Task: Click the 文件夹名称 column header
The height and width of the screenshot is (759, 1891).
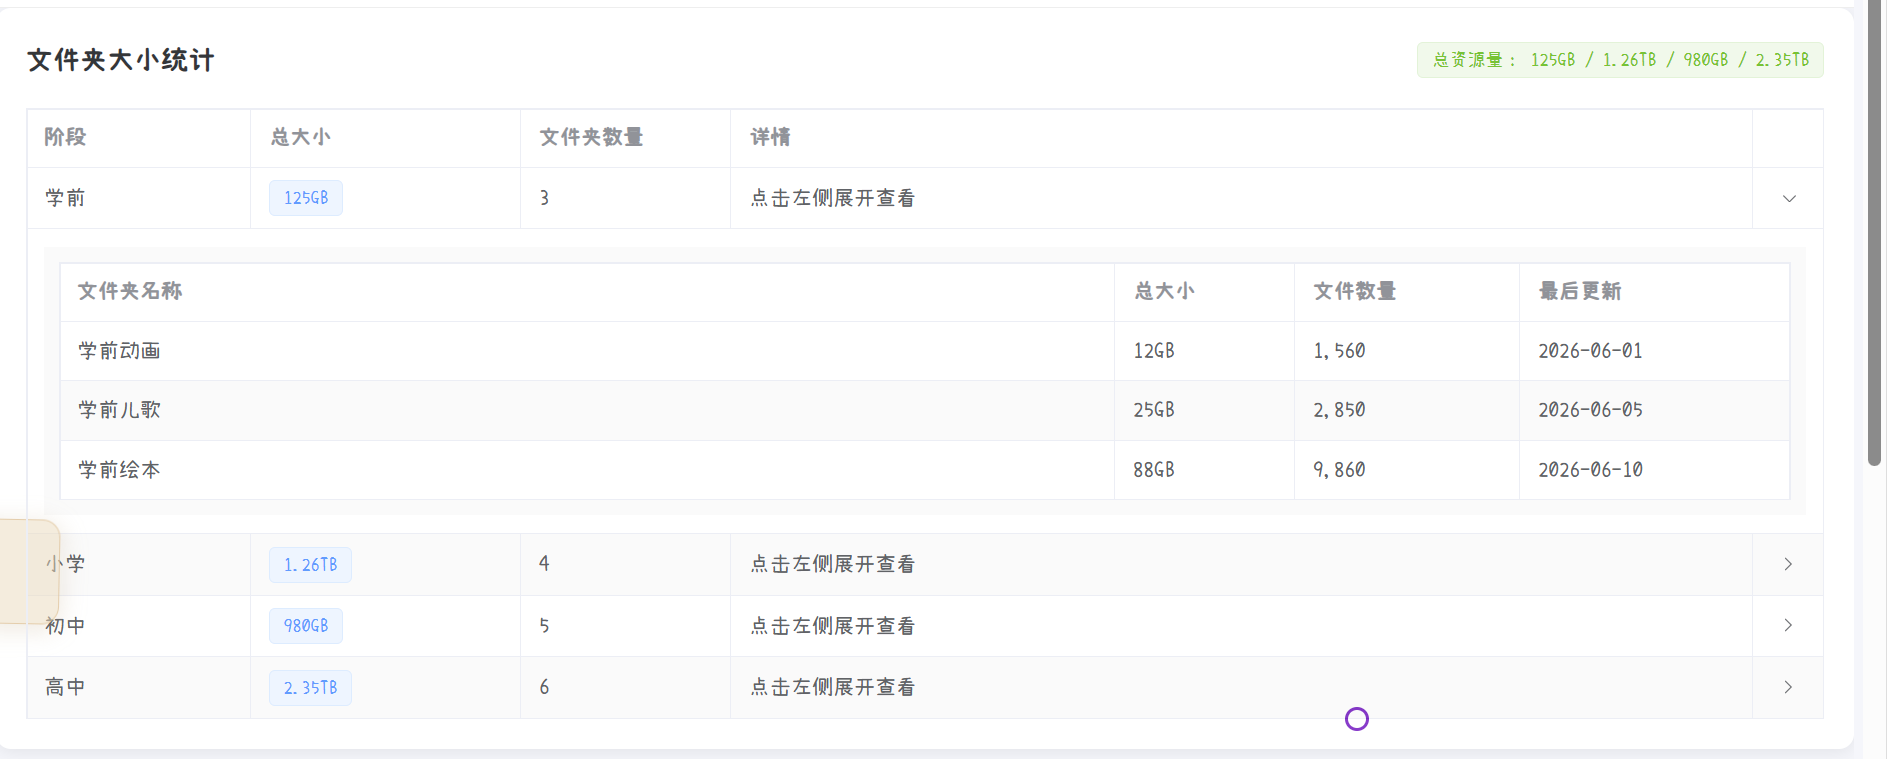Action: (130, 291)
